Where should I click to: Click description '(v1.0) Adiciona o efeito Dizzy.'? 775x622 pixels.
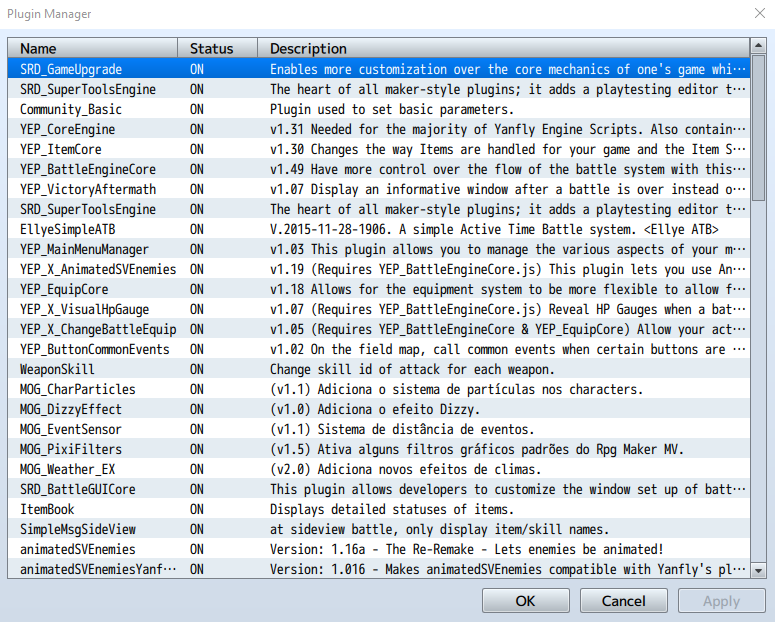pyautogui.click(x=375, y=409)
